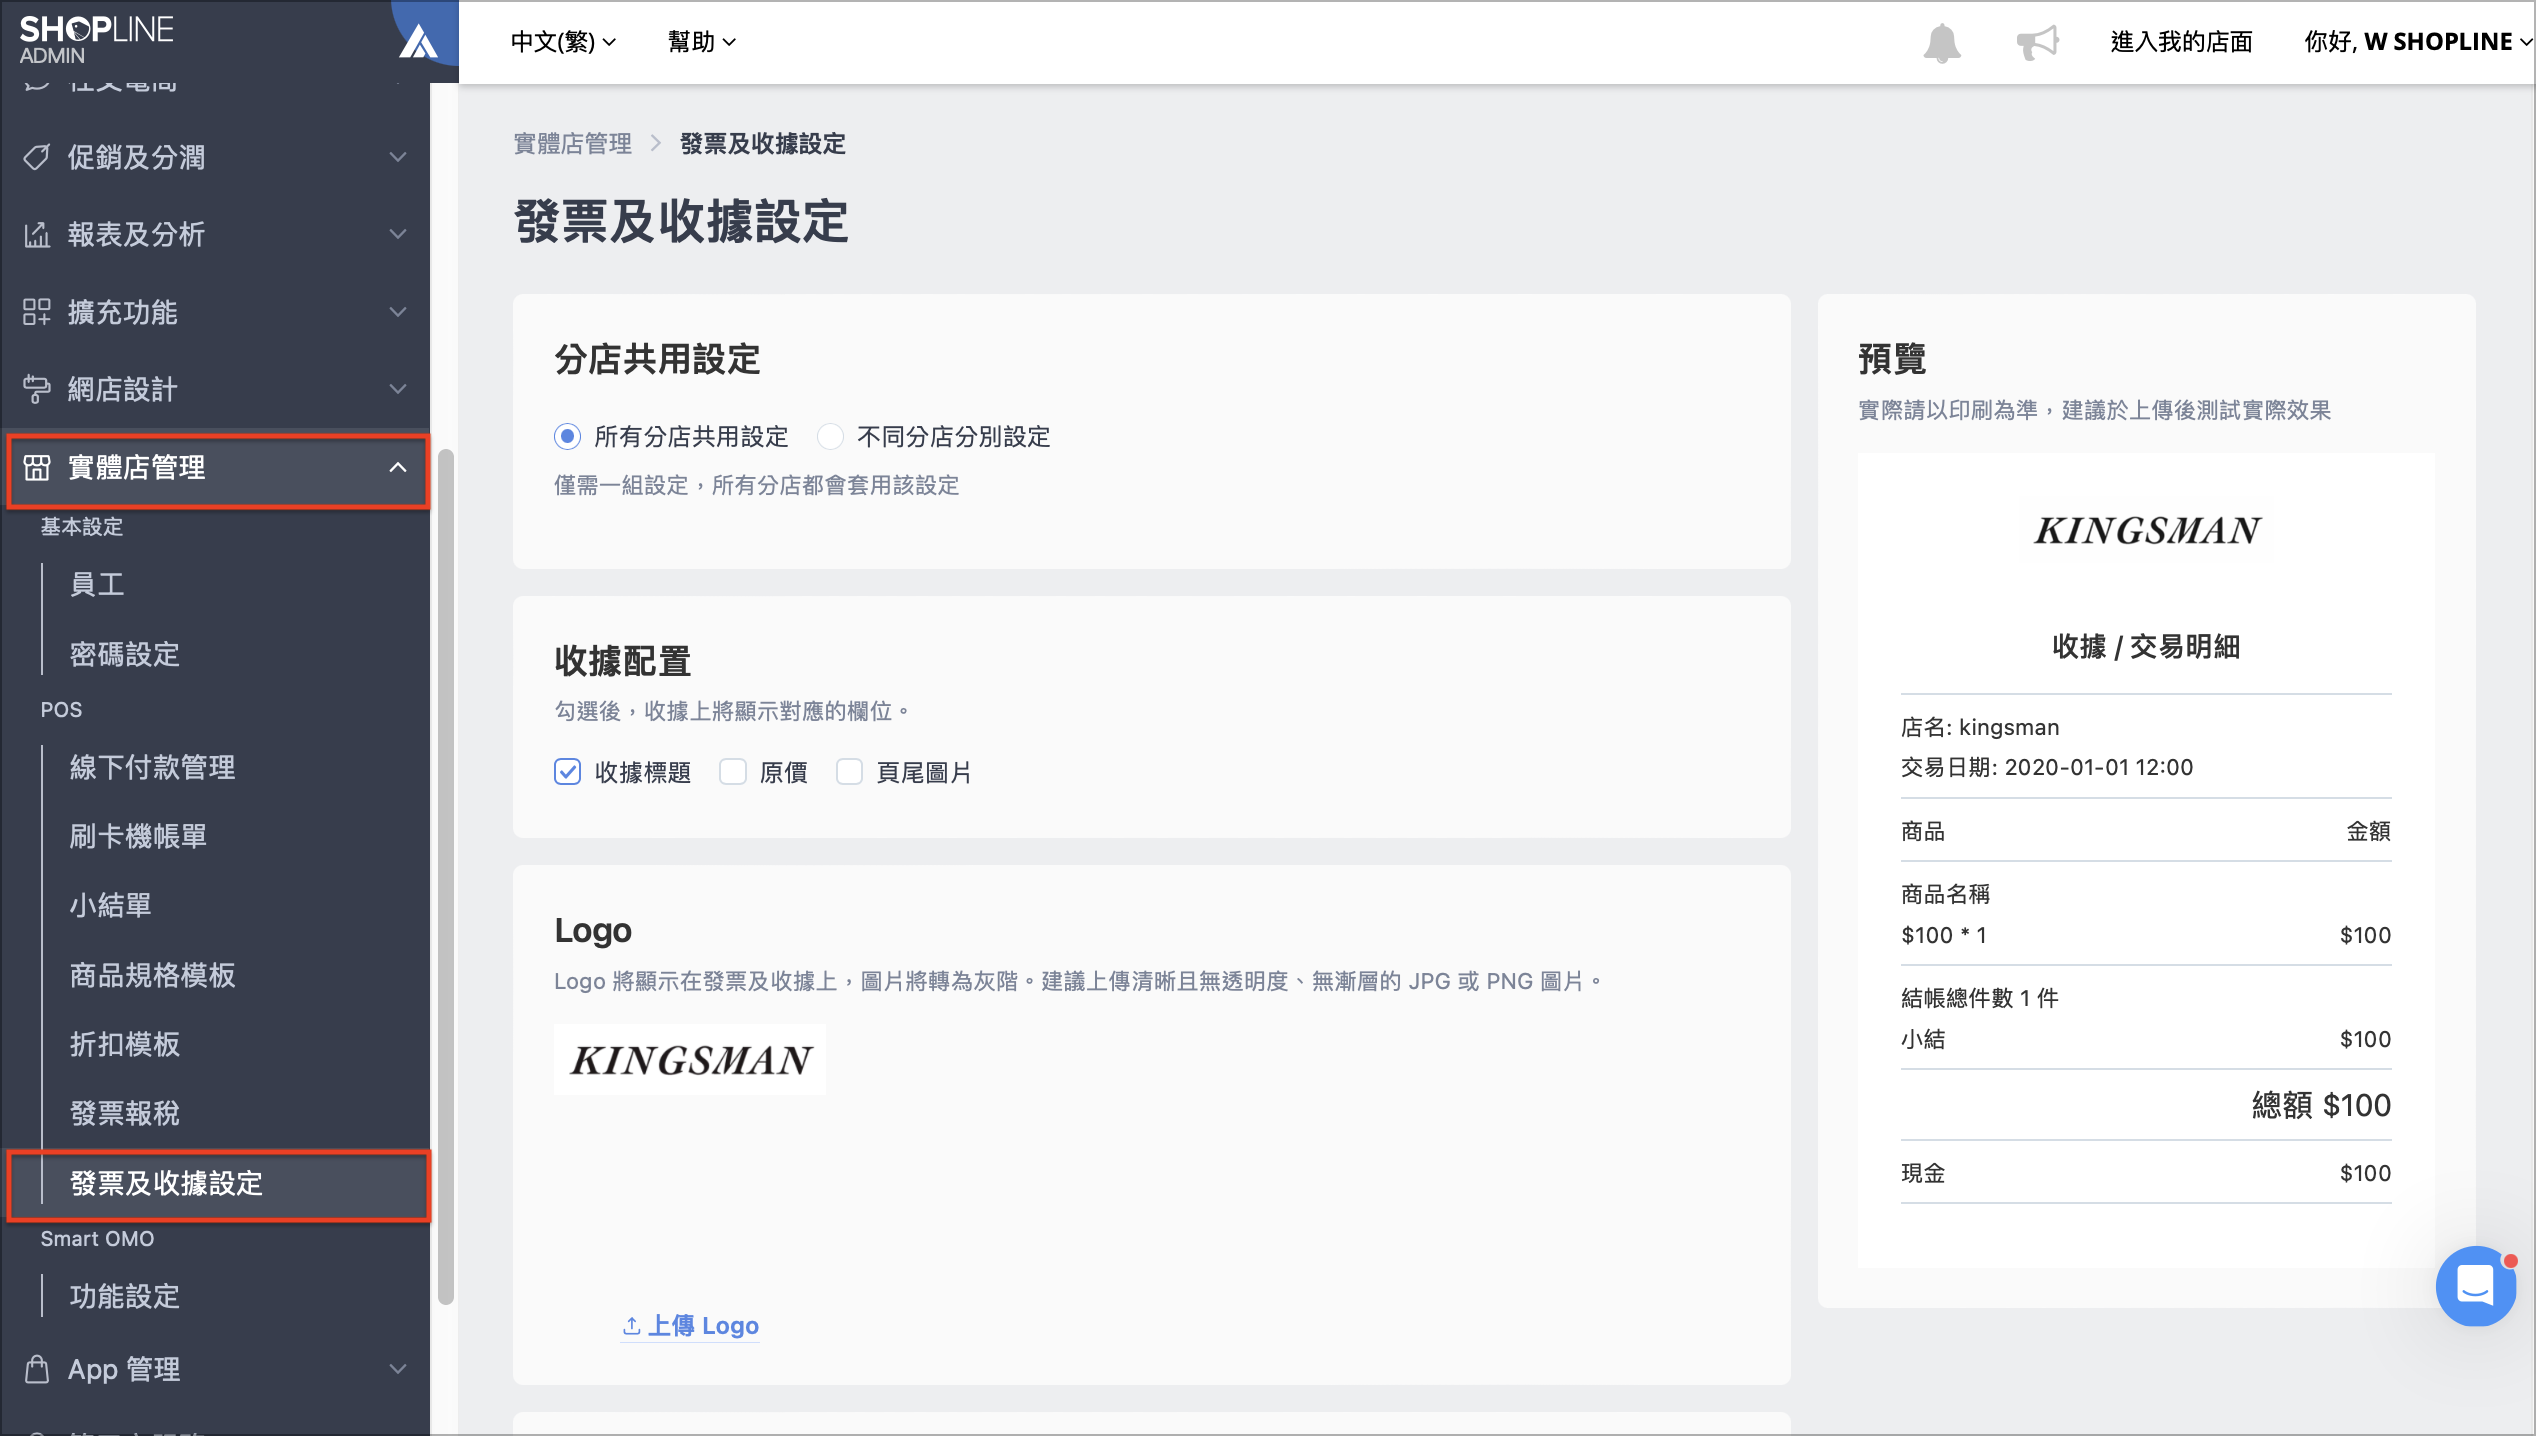Click the KINGSMAN logo thumbnail image
Screen dimensions: 2536x1436
tap(690, 1060)
